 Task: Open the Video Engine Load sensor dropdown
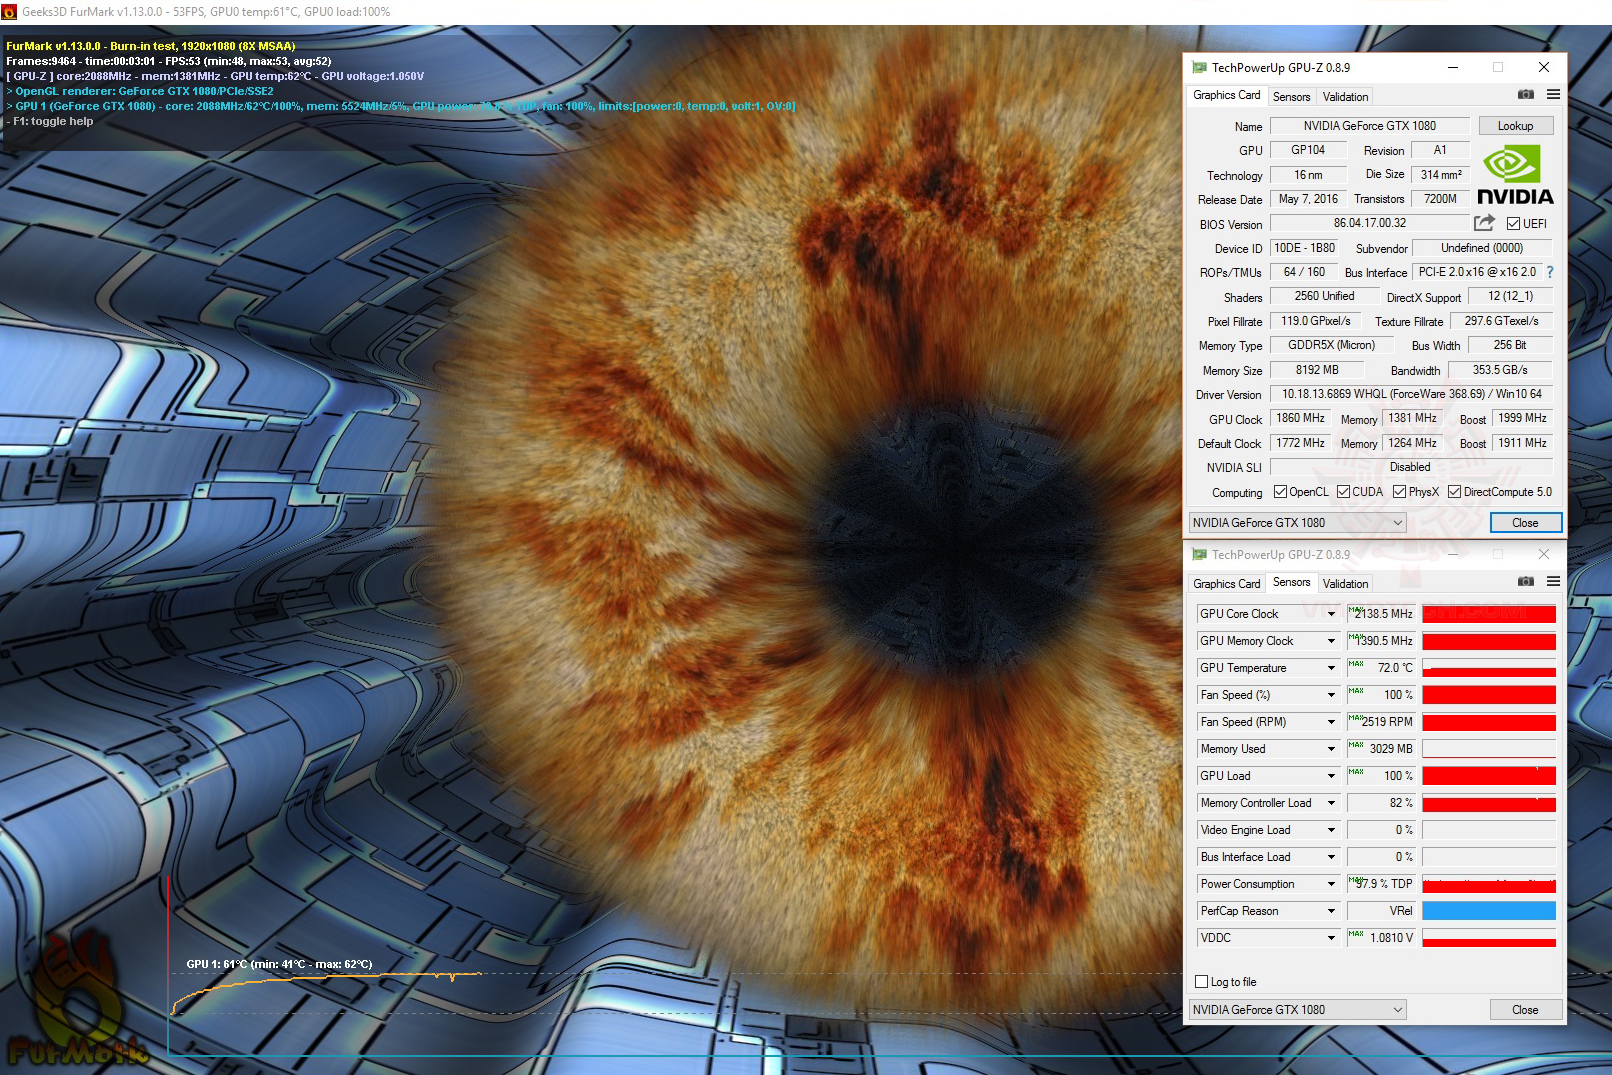1331,830
